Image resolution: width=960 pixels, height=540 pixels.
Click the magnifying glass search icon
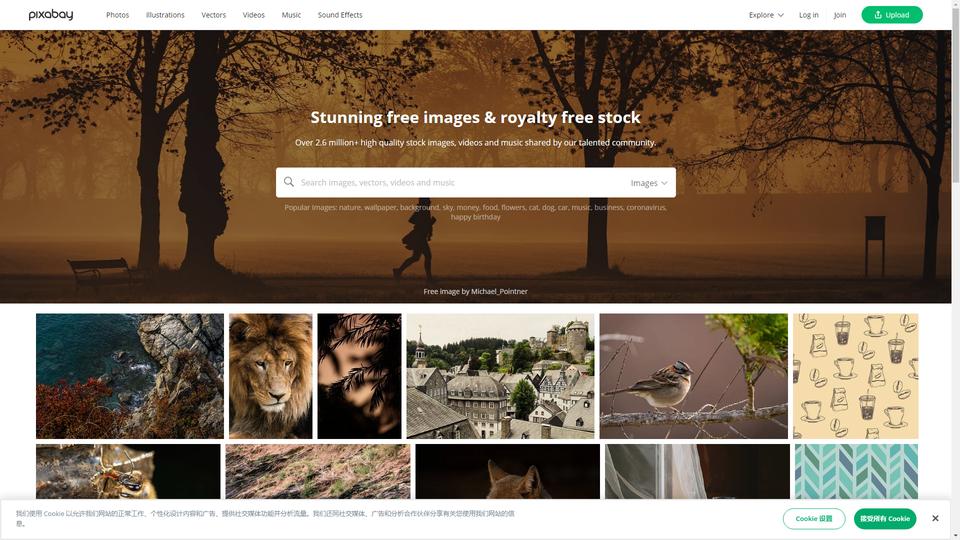[x=289, y=182]
